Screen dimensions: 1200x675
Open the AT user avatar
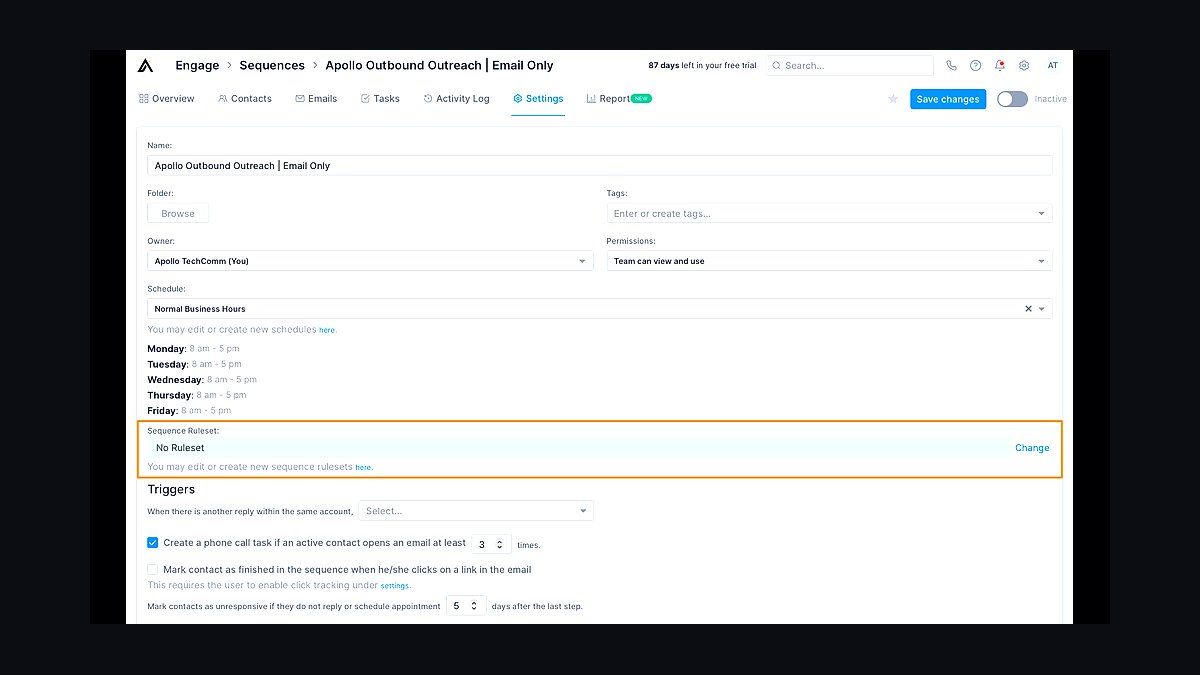pos(1053,65)
